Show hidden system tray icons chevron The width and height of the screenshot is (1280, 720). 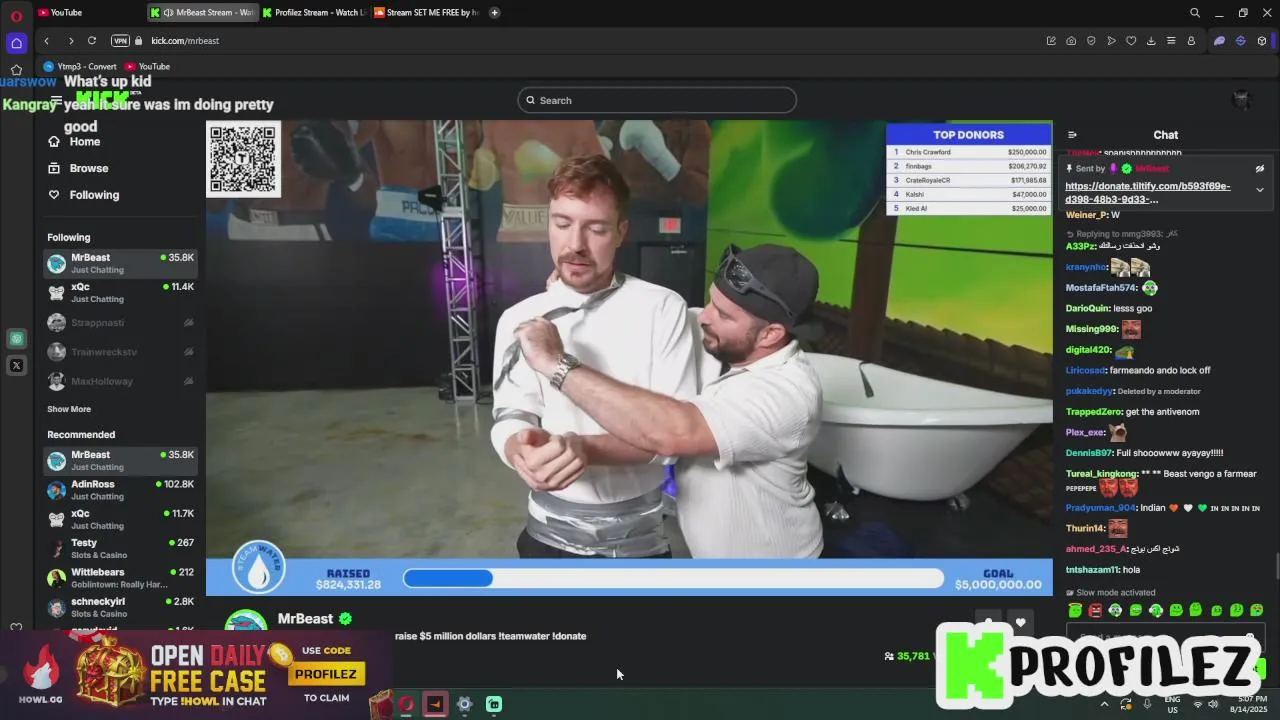tap(1104, 704)
